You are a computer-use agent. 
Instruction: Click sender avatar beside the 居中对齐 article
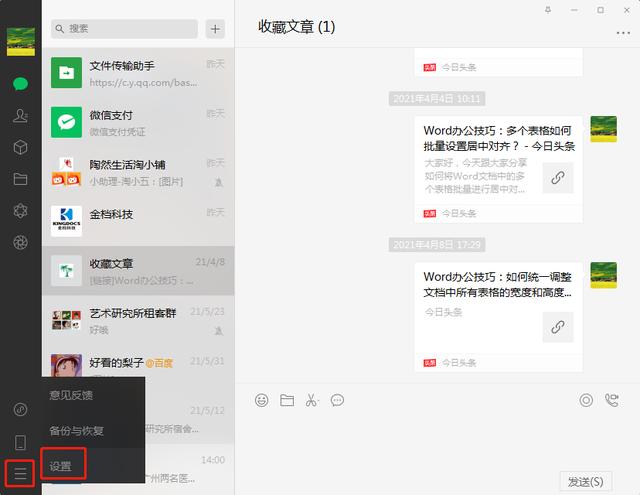click(x=604, y=129)
